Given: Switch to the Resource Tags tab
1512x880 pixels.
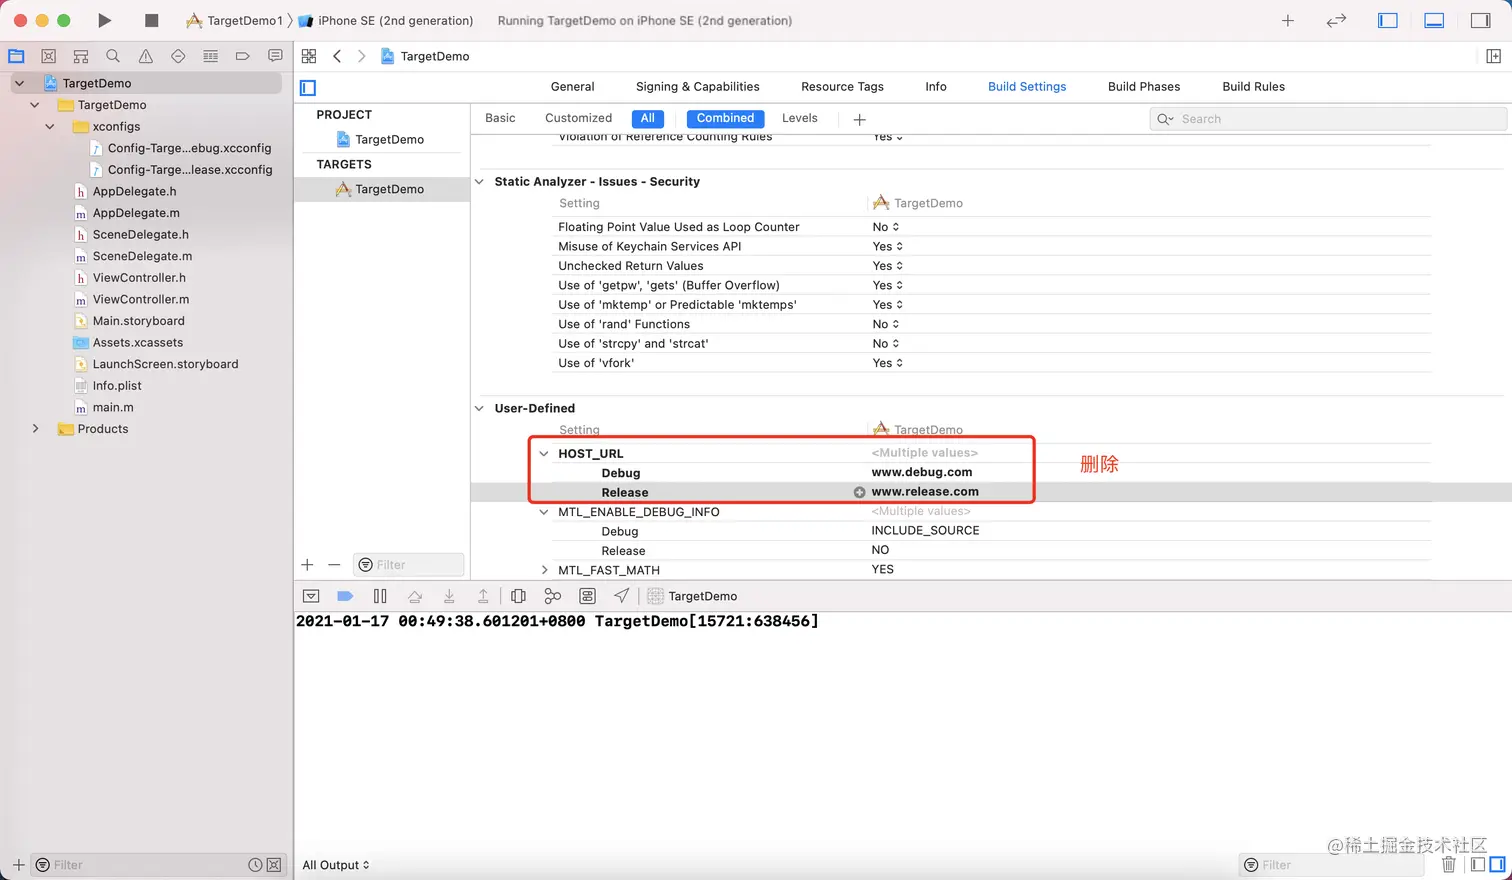Looking at the screenshot, I should (x=842, y=87).
